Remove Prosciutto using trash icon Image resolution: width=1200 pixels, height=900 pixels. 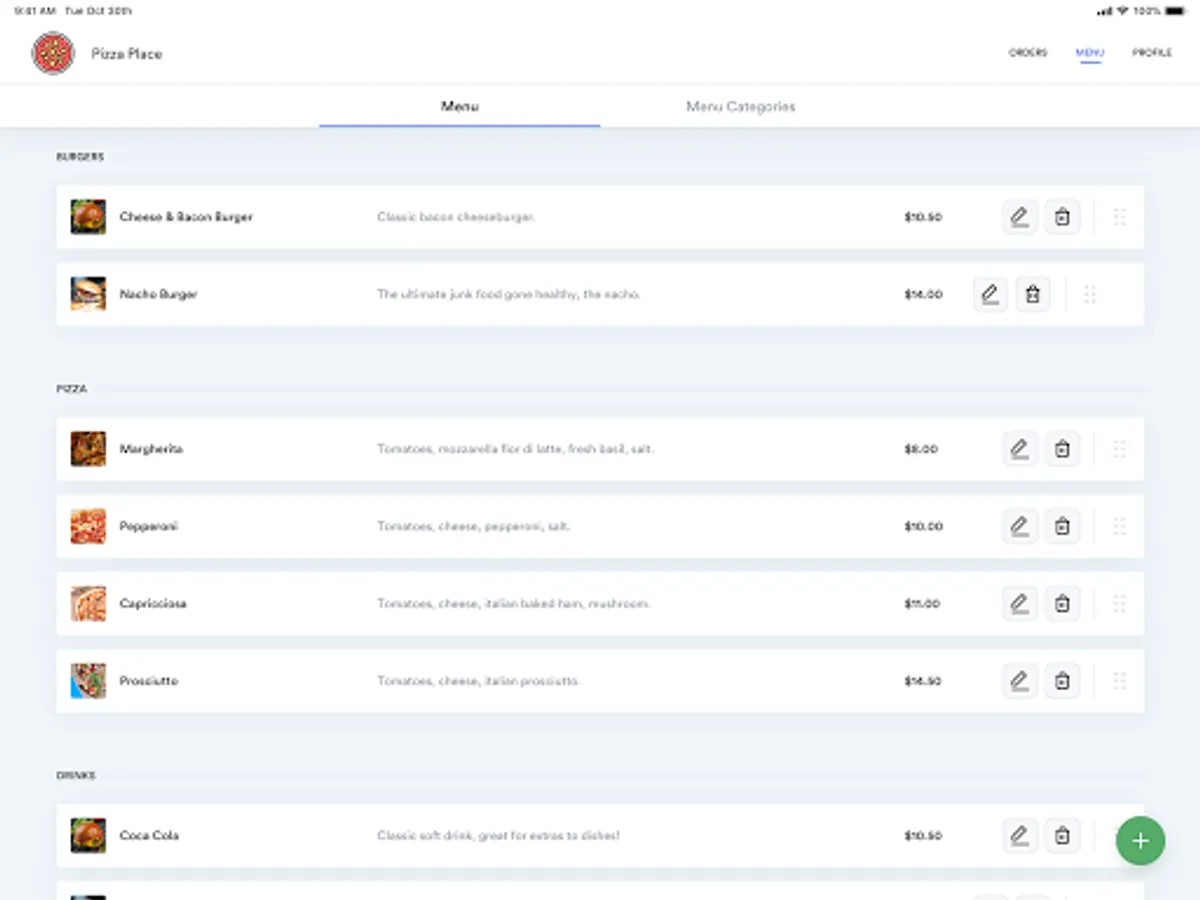coord(1062,681)
